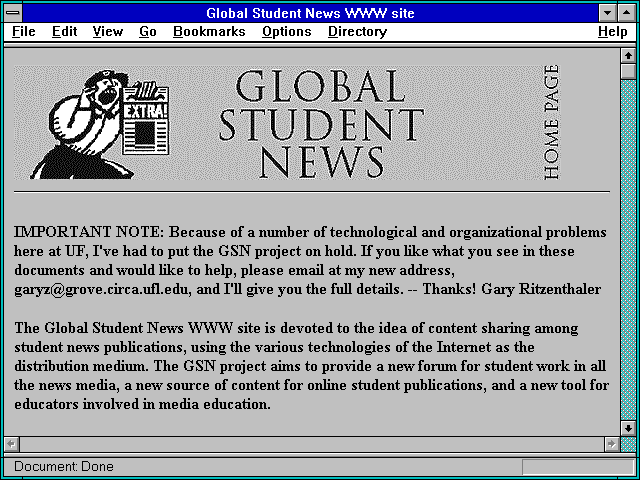Open the File menu

coord(24,32)
